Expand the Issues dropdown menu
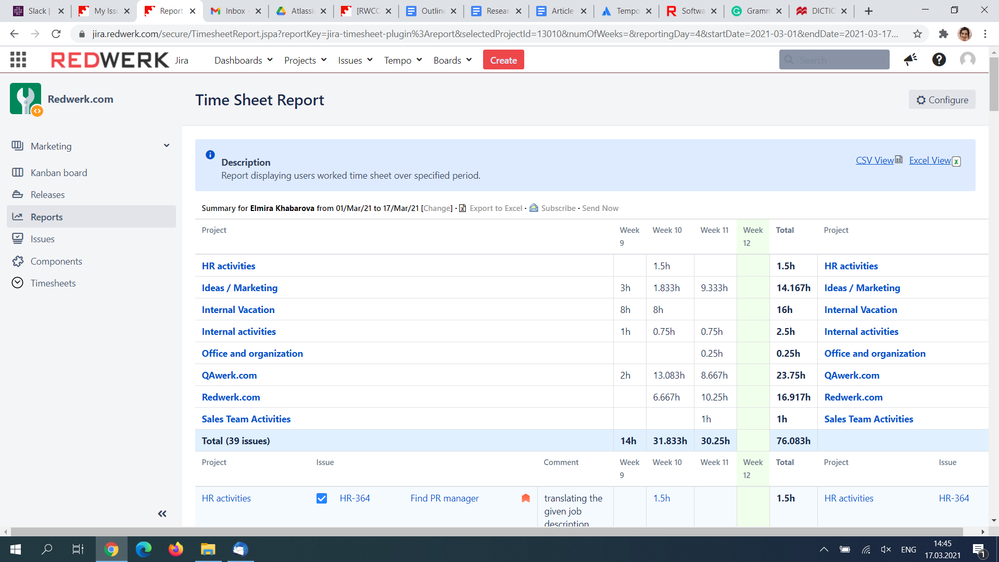Image resolution: width=999 pixels, height=562 pixels. [355, 60]
